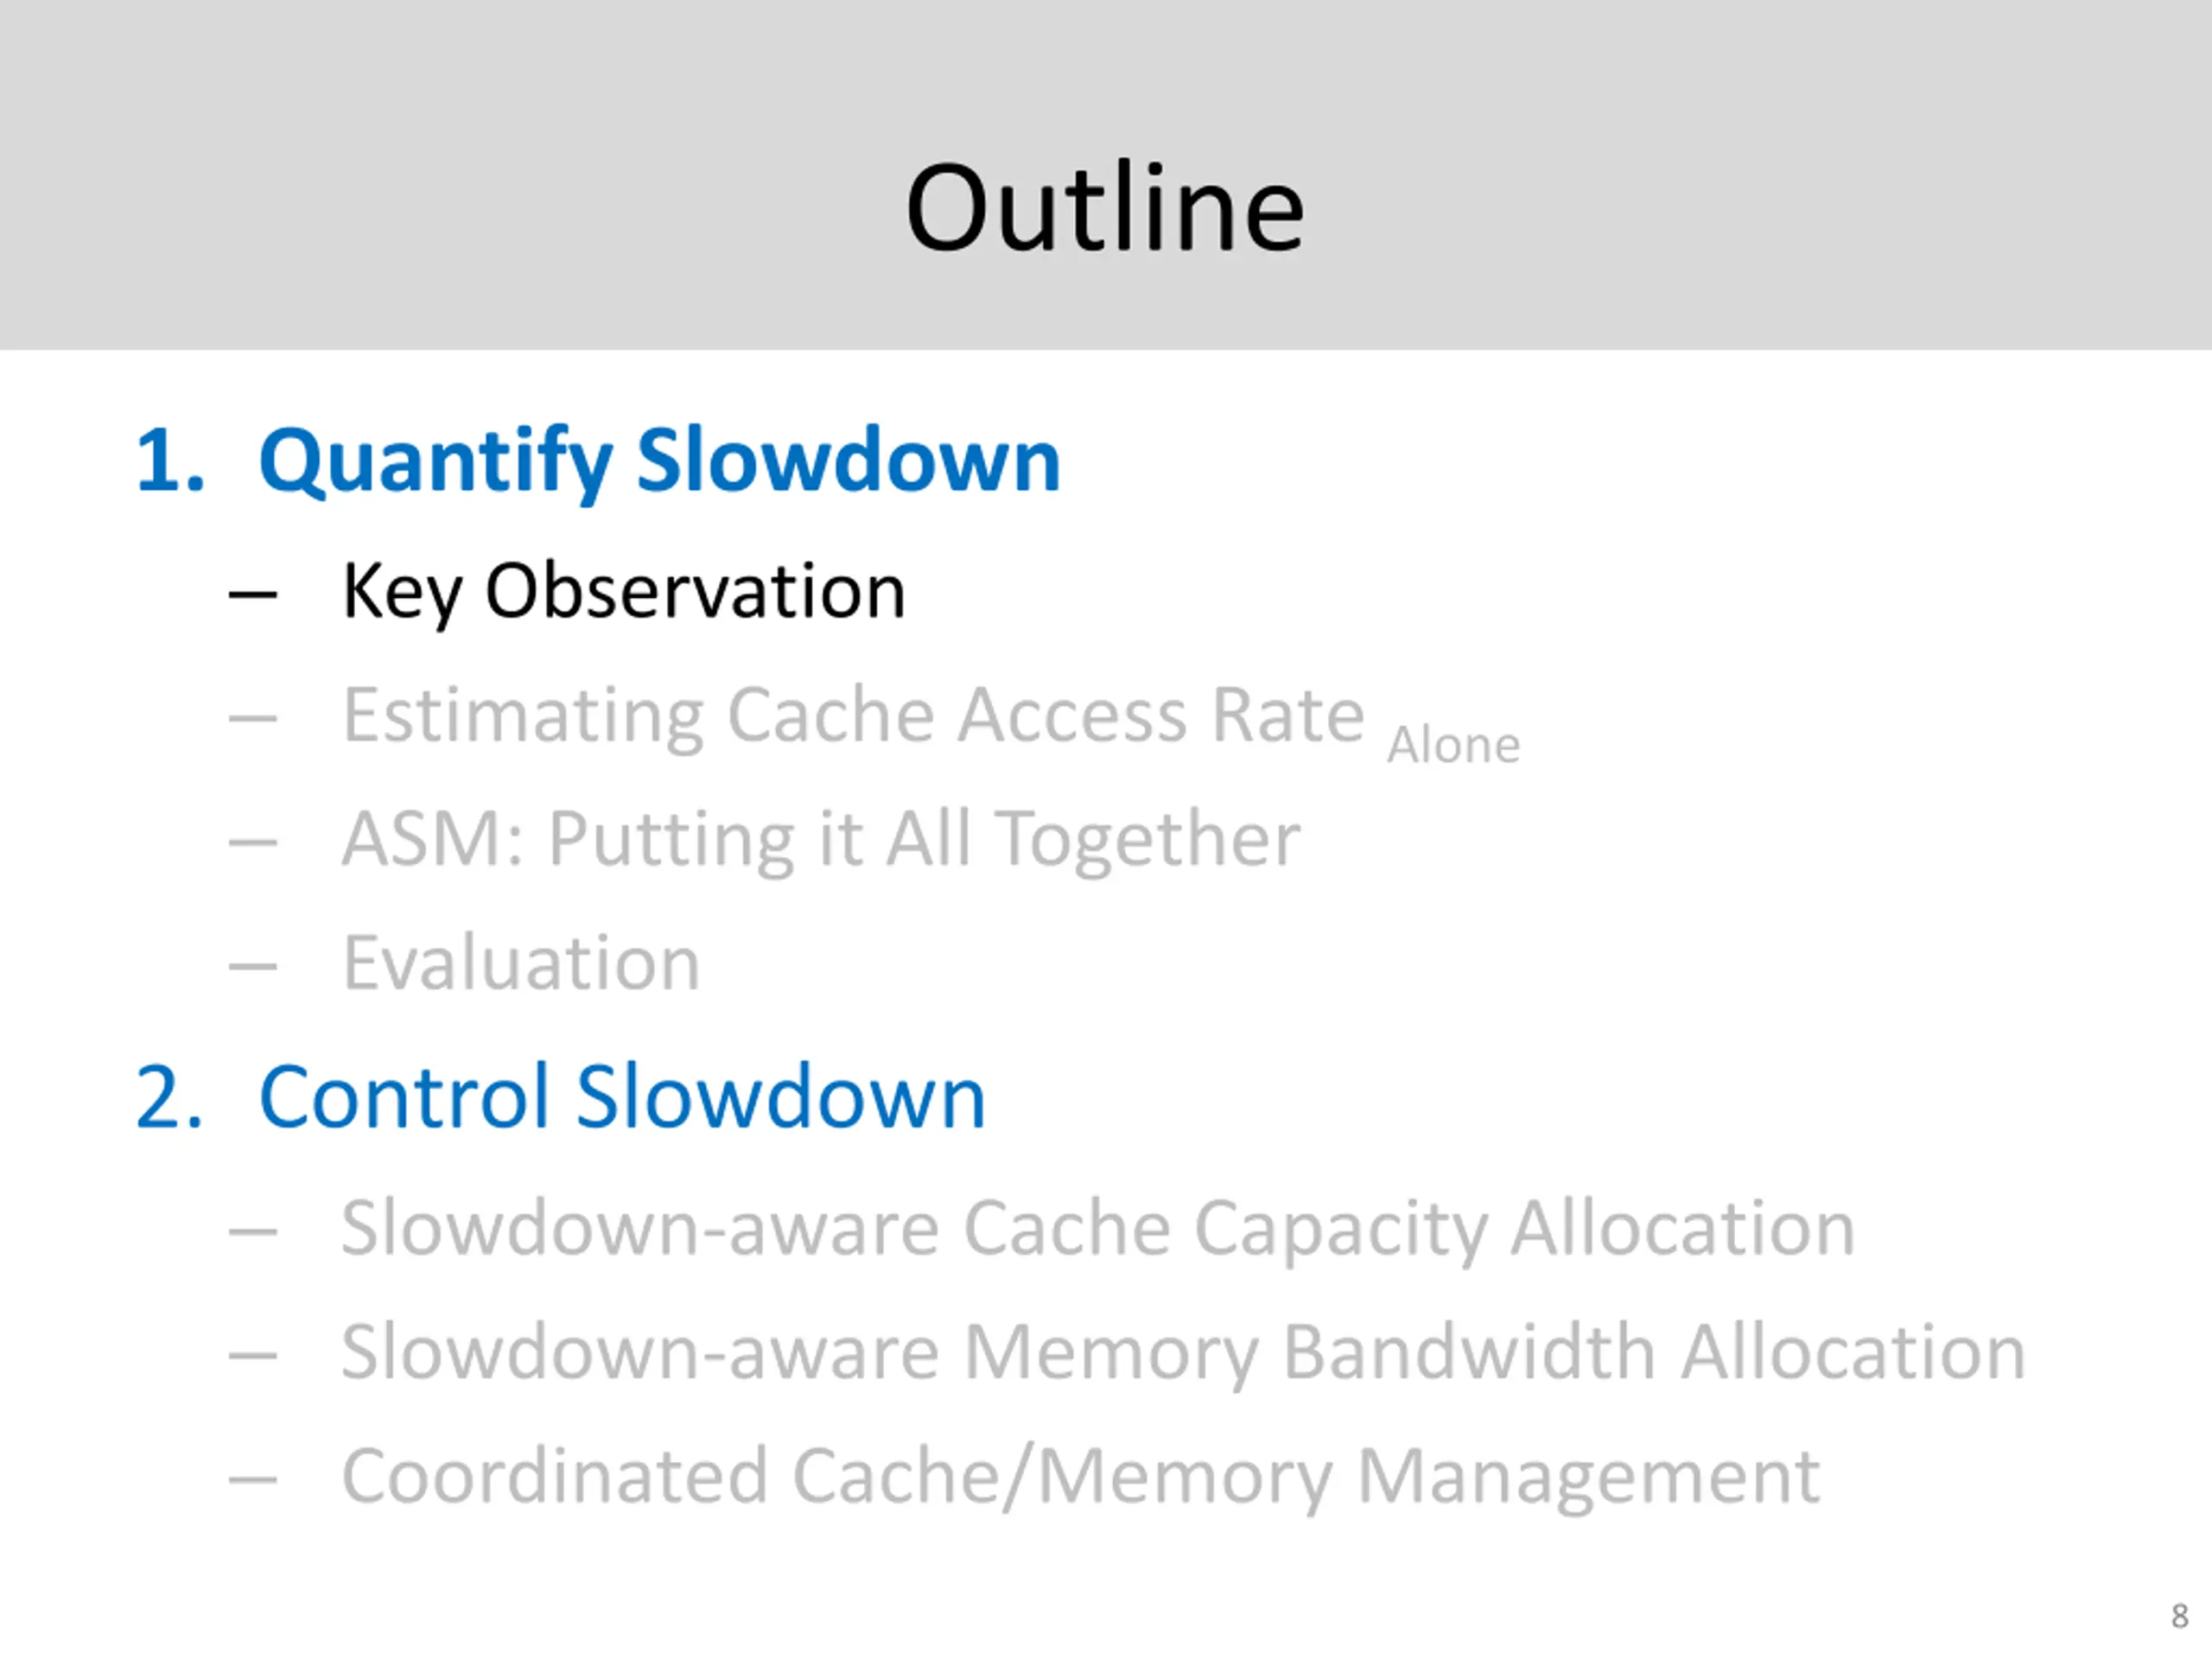Select "Slowdown-aware Memory Bandwidth Allocation" item

pos(1182,1352)
